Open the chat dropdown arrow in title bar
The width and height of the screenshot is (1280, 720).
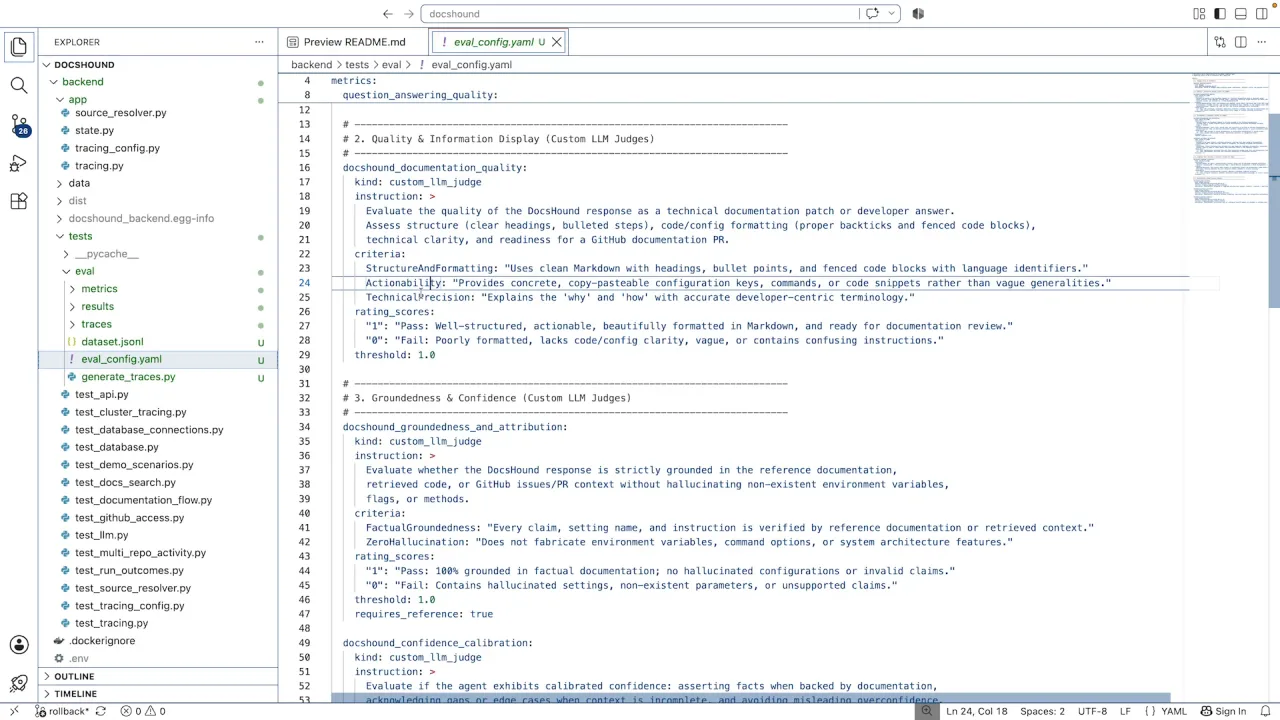tap(891, 14)
